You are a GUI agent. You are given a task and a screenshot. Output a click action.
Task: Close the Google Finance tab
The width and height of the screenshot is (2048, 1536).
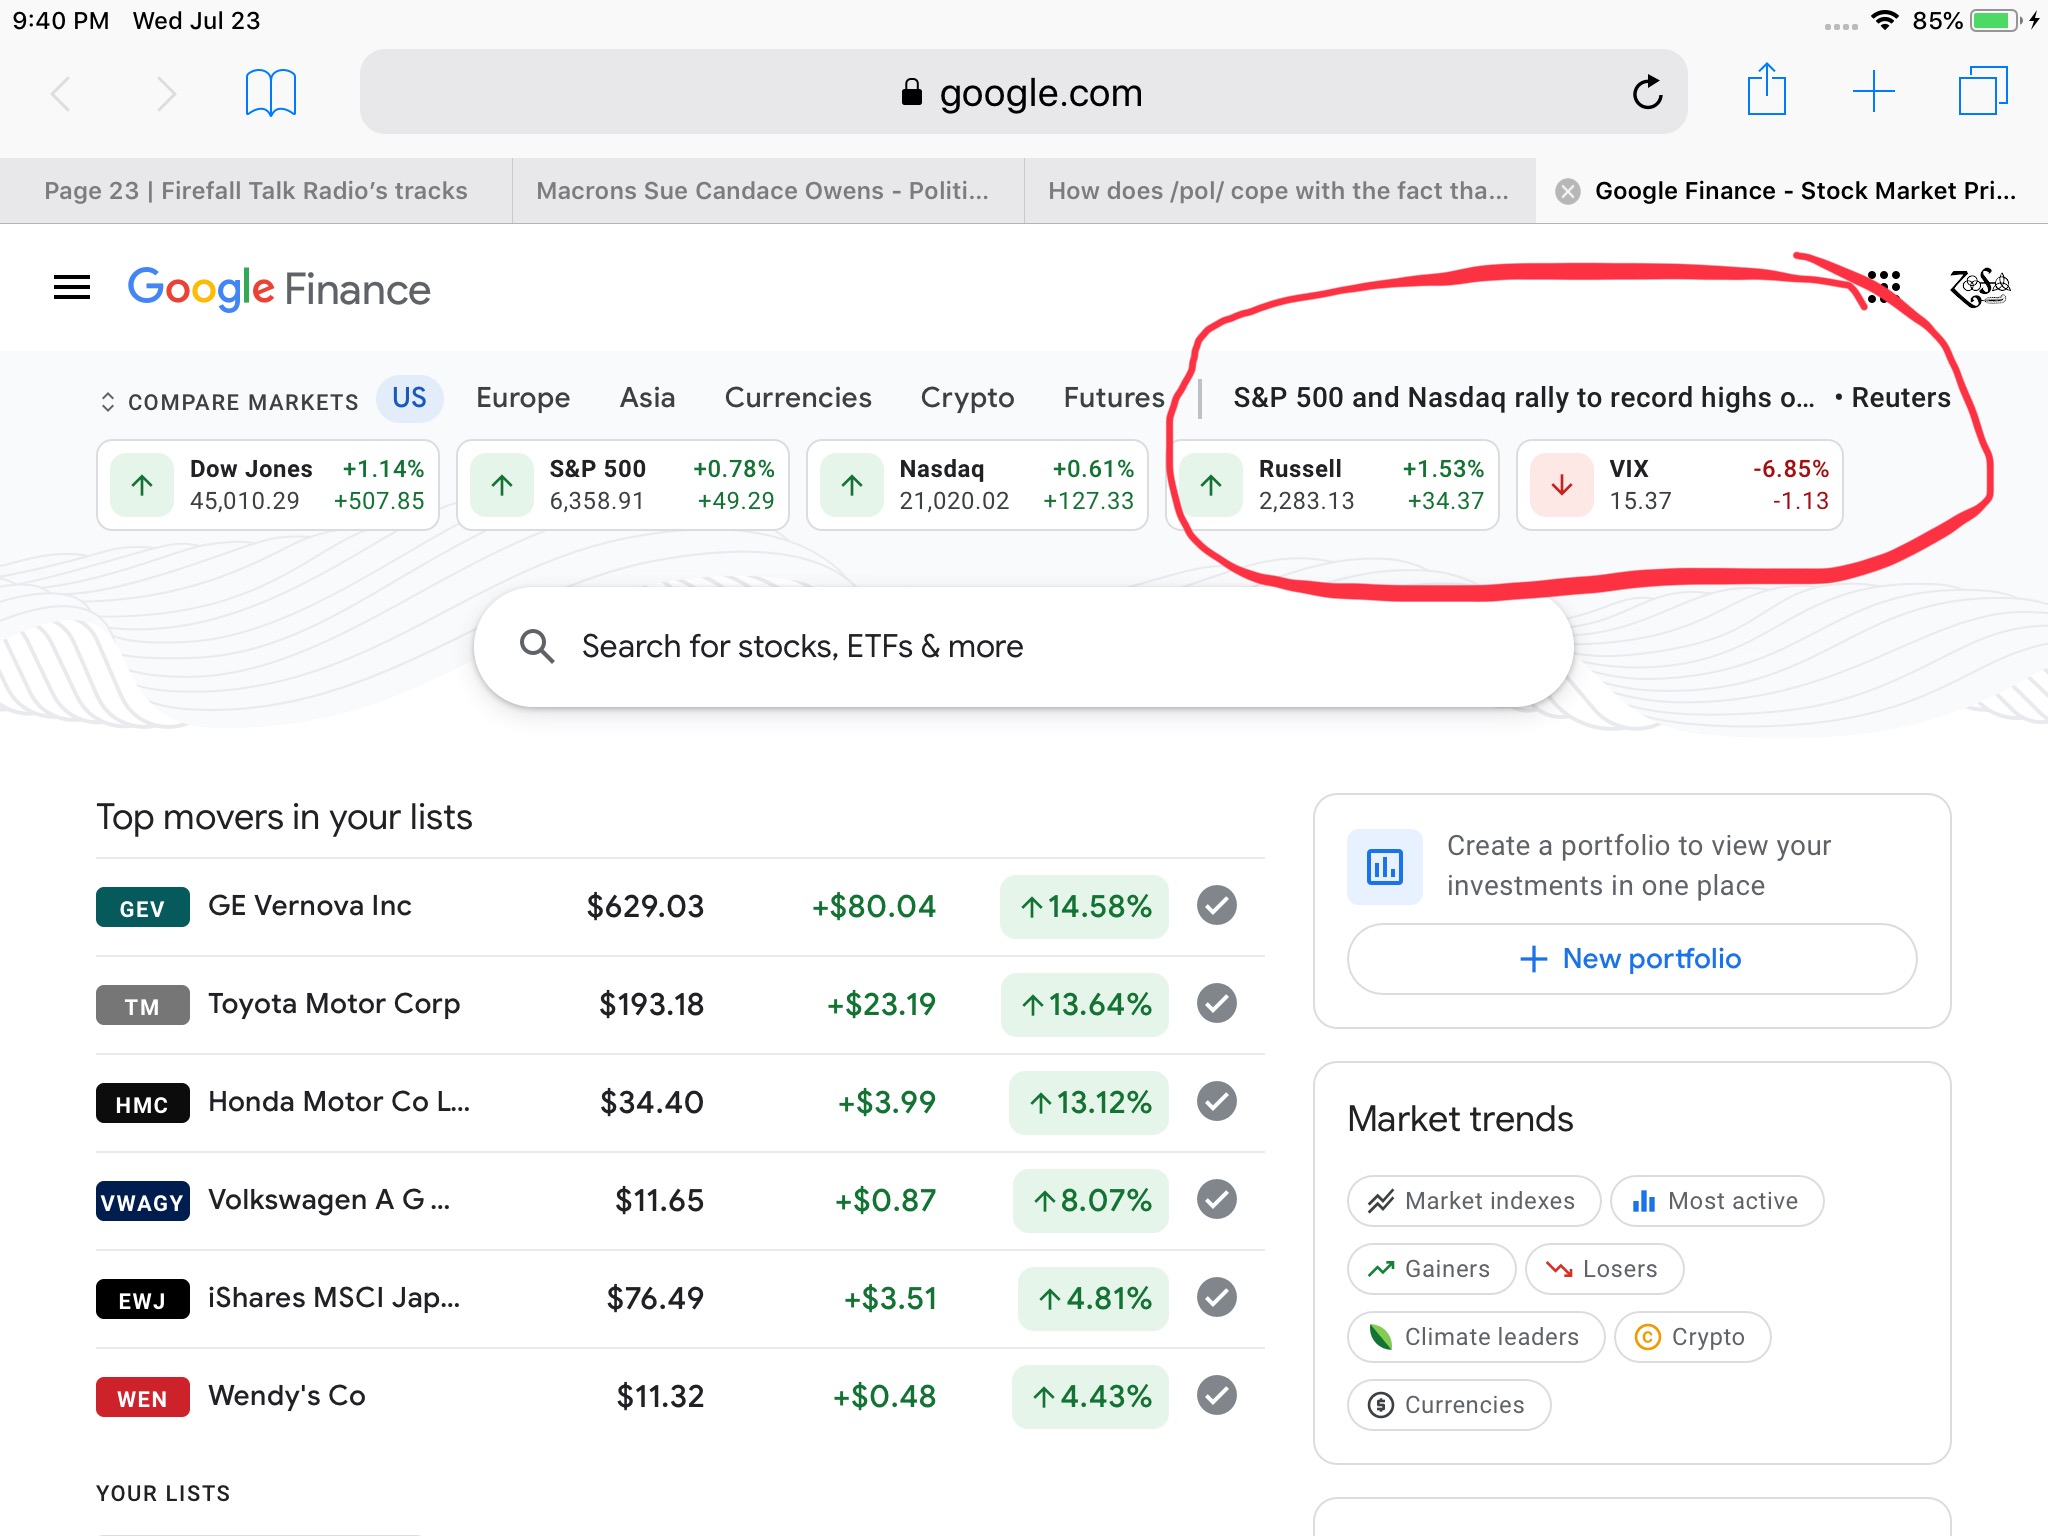pyautogui.click(x=1568, y=191)
